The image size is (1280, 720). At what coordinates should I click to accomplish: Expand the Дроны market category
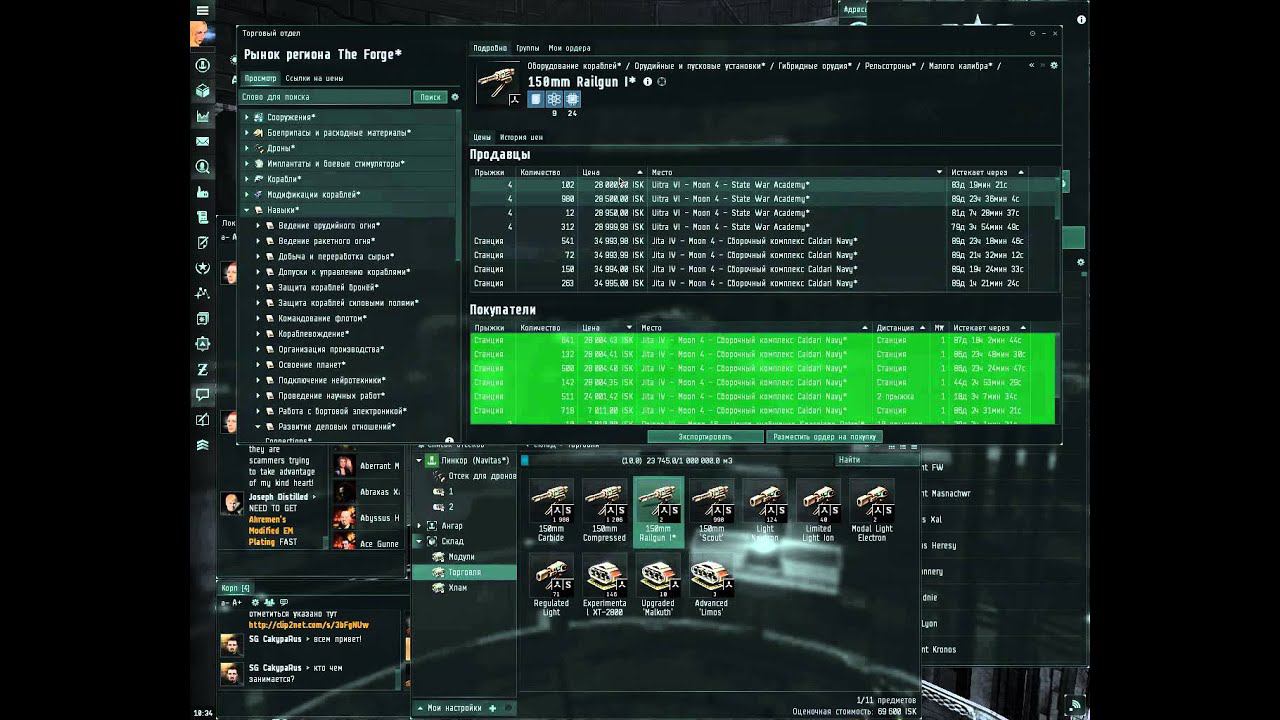click(x=247, y=148)
